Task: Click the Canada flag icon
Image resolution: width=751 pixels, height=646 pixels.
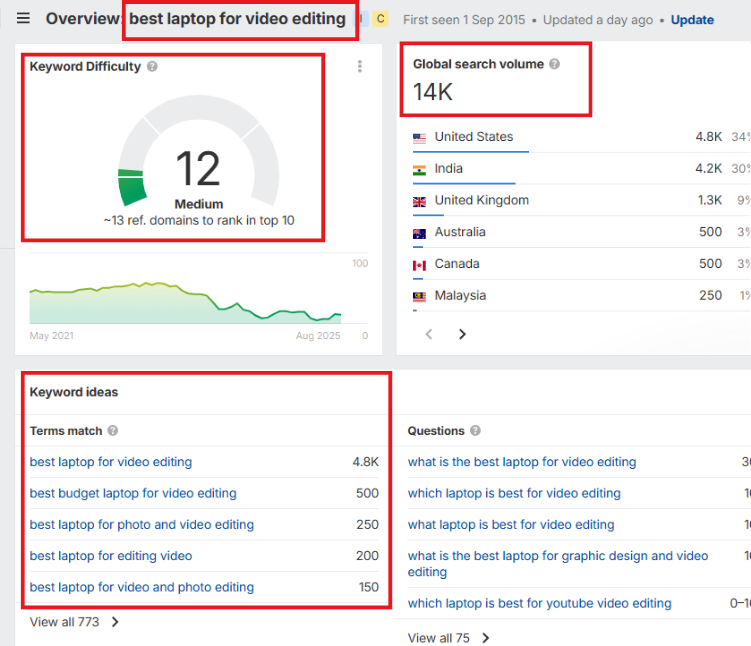Action: 419,265
